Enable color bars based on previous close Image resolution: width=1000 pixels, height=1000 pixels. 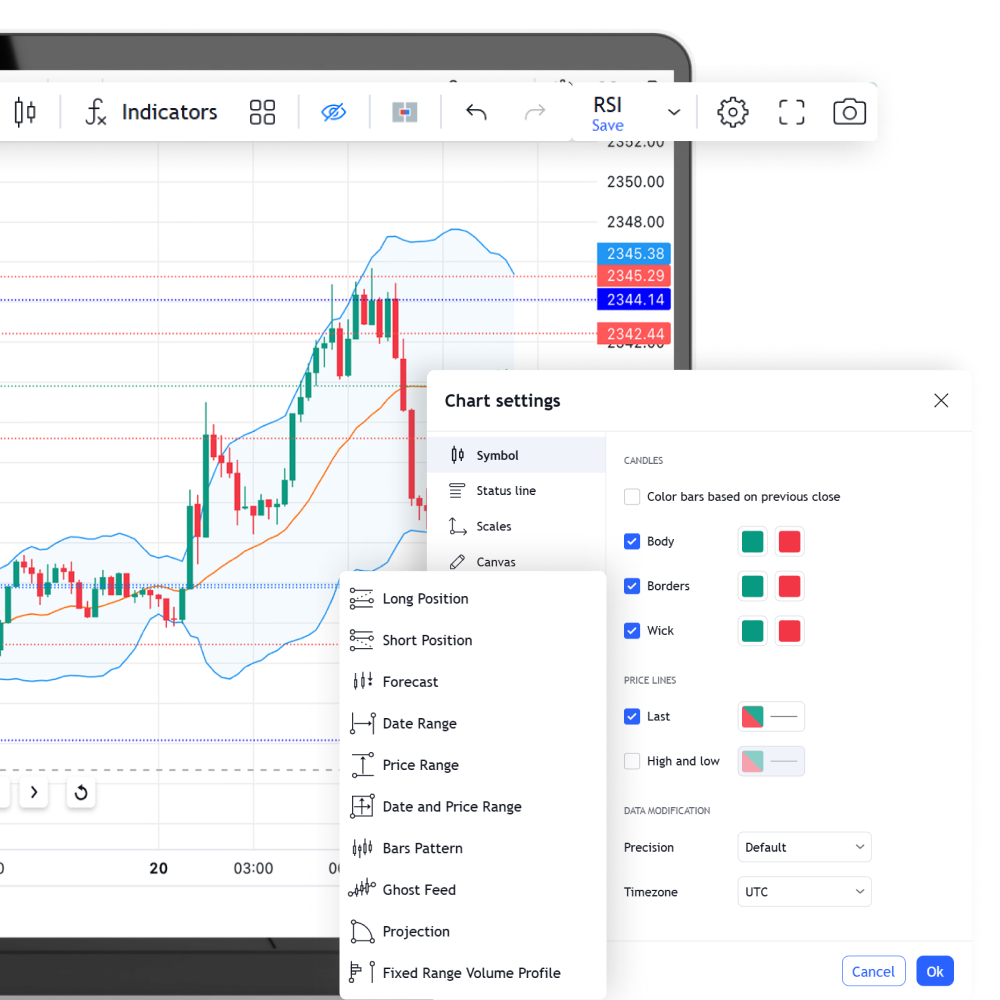(631, 497)
